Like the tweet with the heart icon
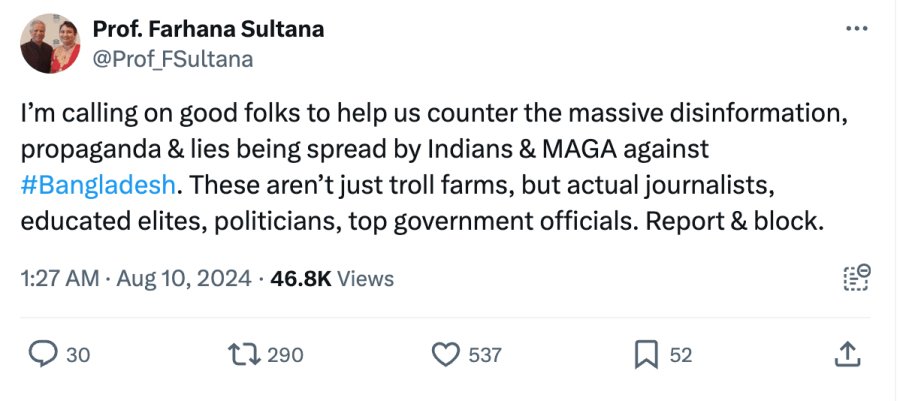The height and width of the screenshot is (401, 900). pyautogui.click(x=444, y=354)
